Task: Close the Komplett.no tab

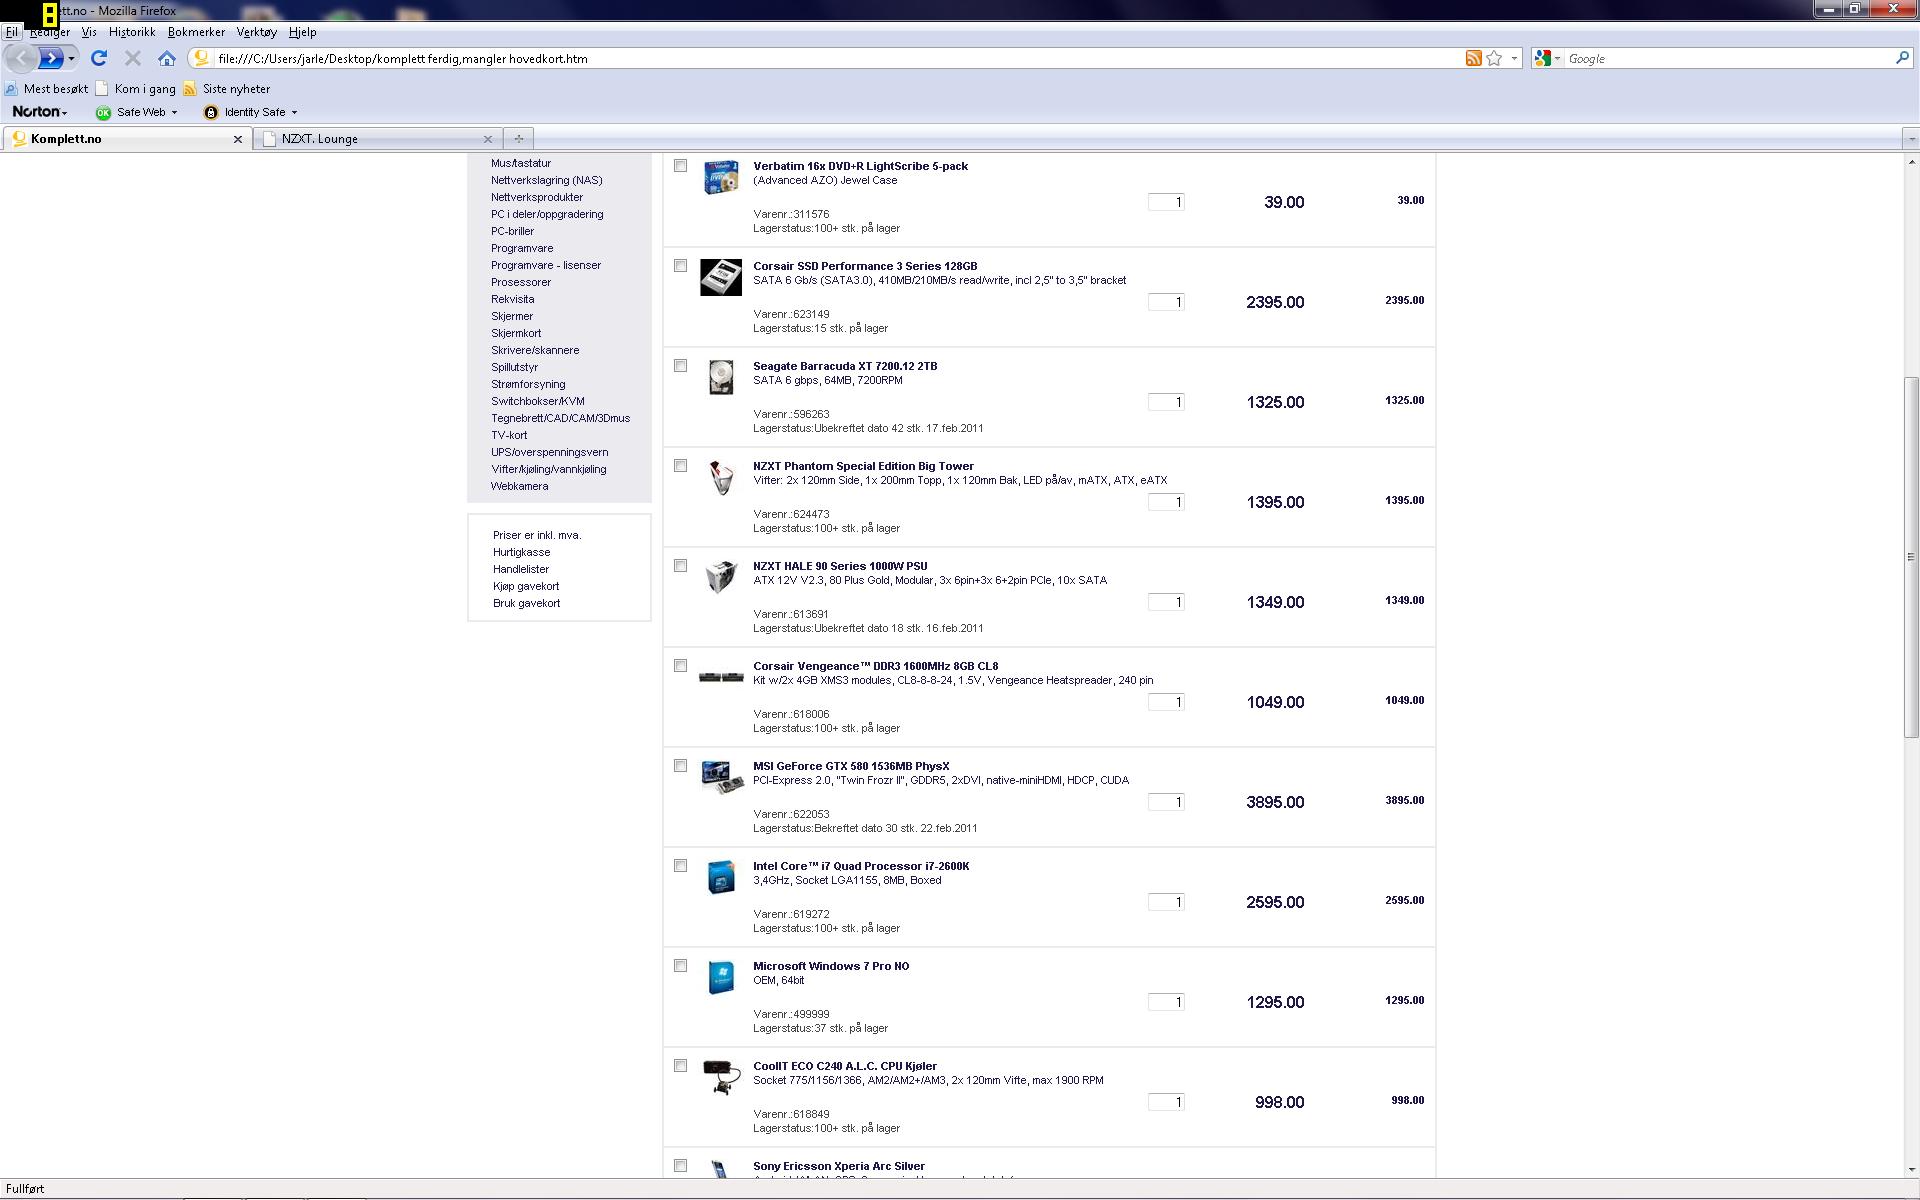Action: (x=237, y=139)
